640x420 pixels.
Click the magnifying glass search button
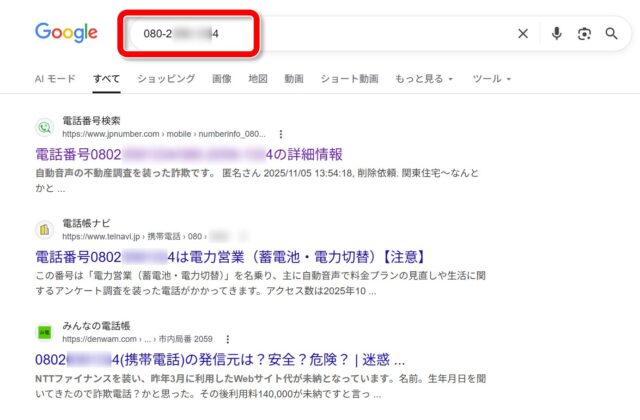[612, 34]
